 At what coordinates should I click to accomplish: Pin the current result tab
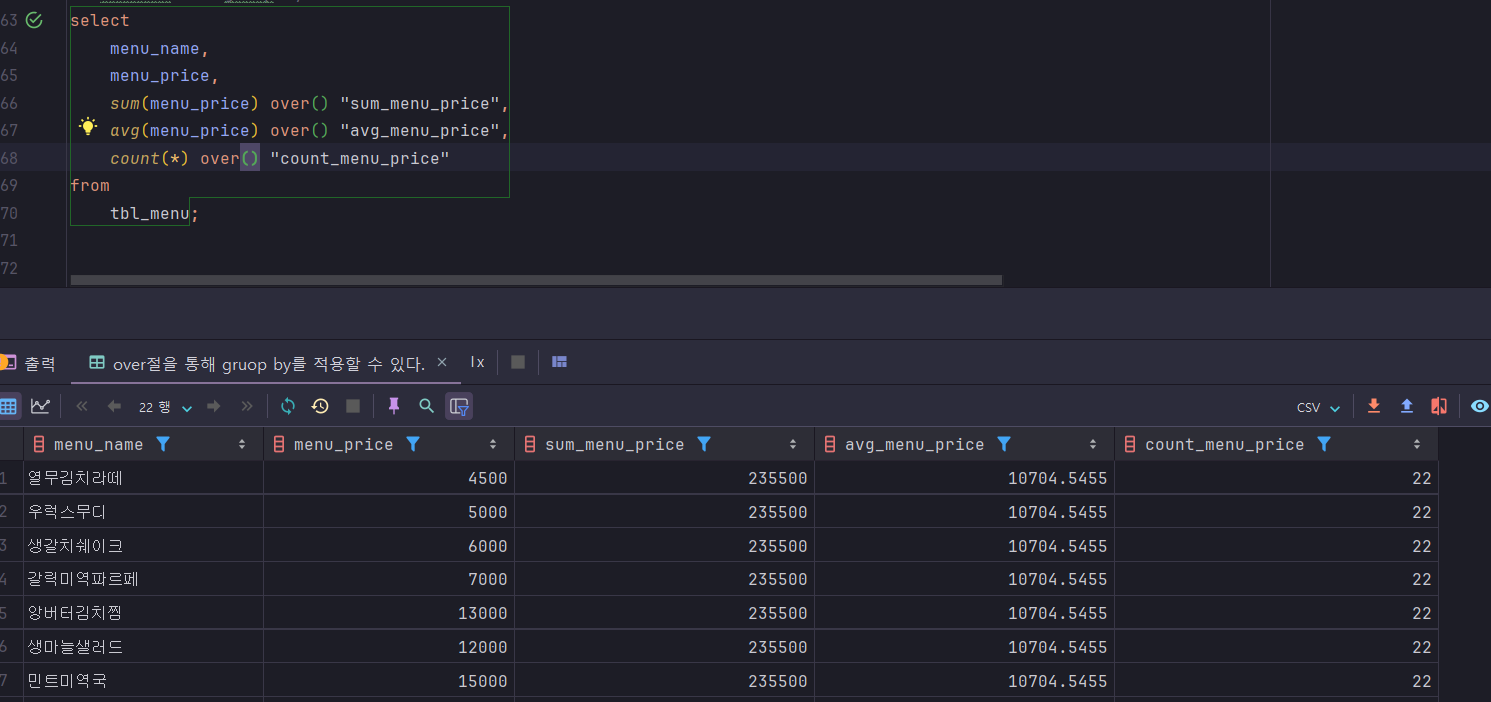[394, 406]
